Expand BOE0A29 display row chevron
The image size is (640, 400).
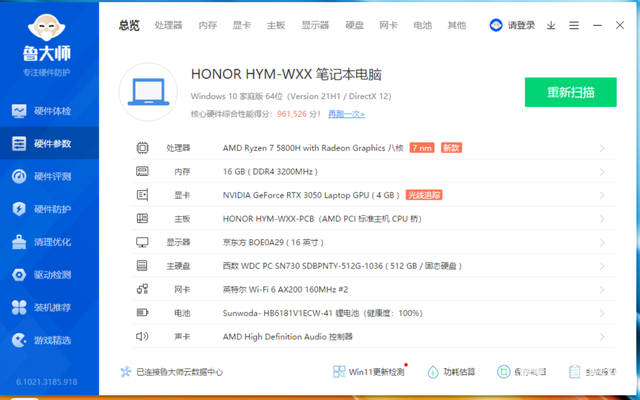(x=602, y=243)
